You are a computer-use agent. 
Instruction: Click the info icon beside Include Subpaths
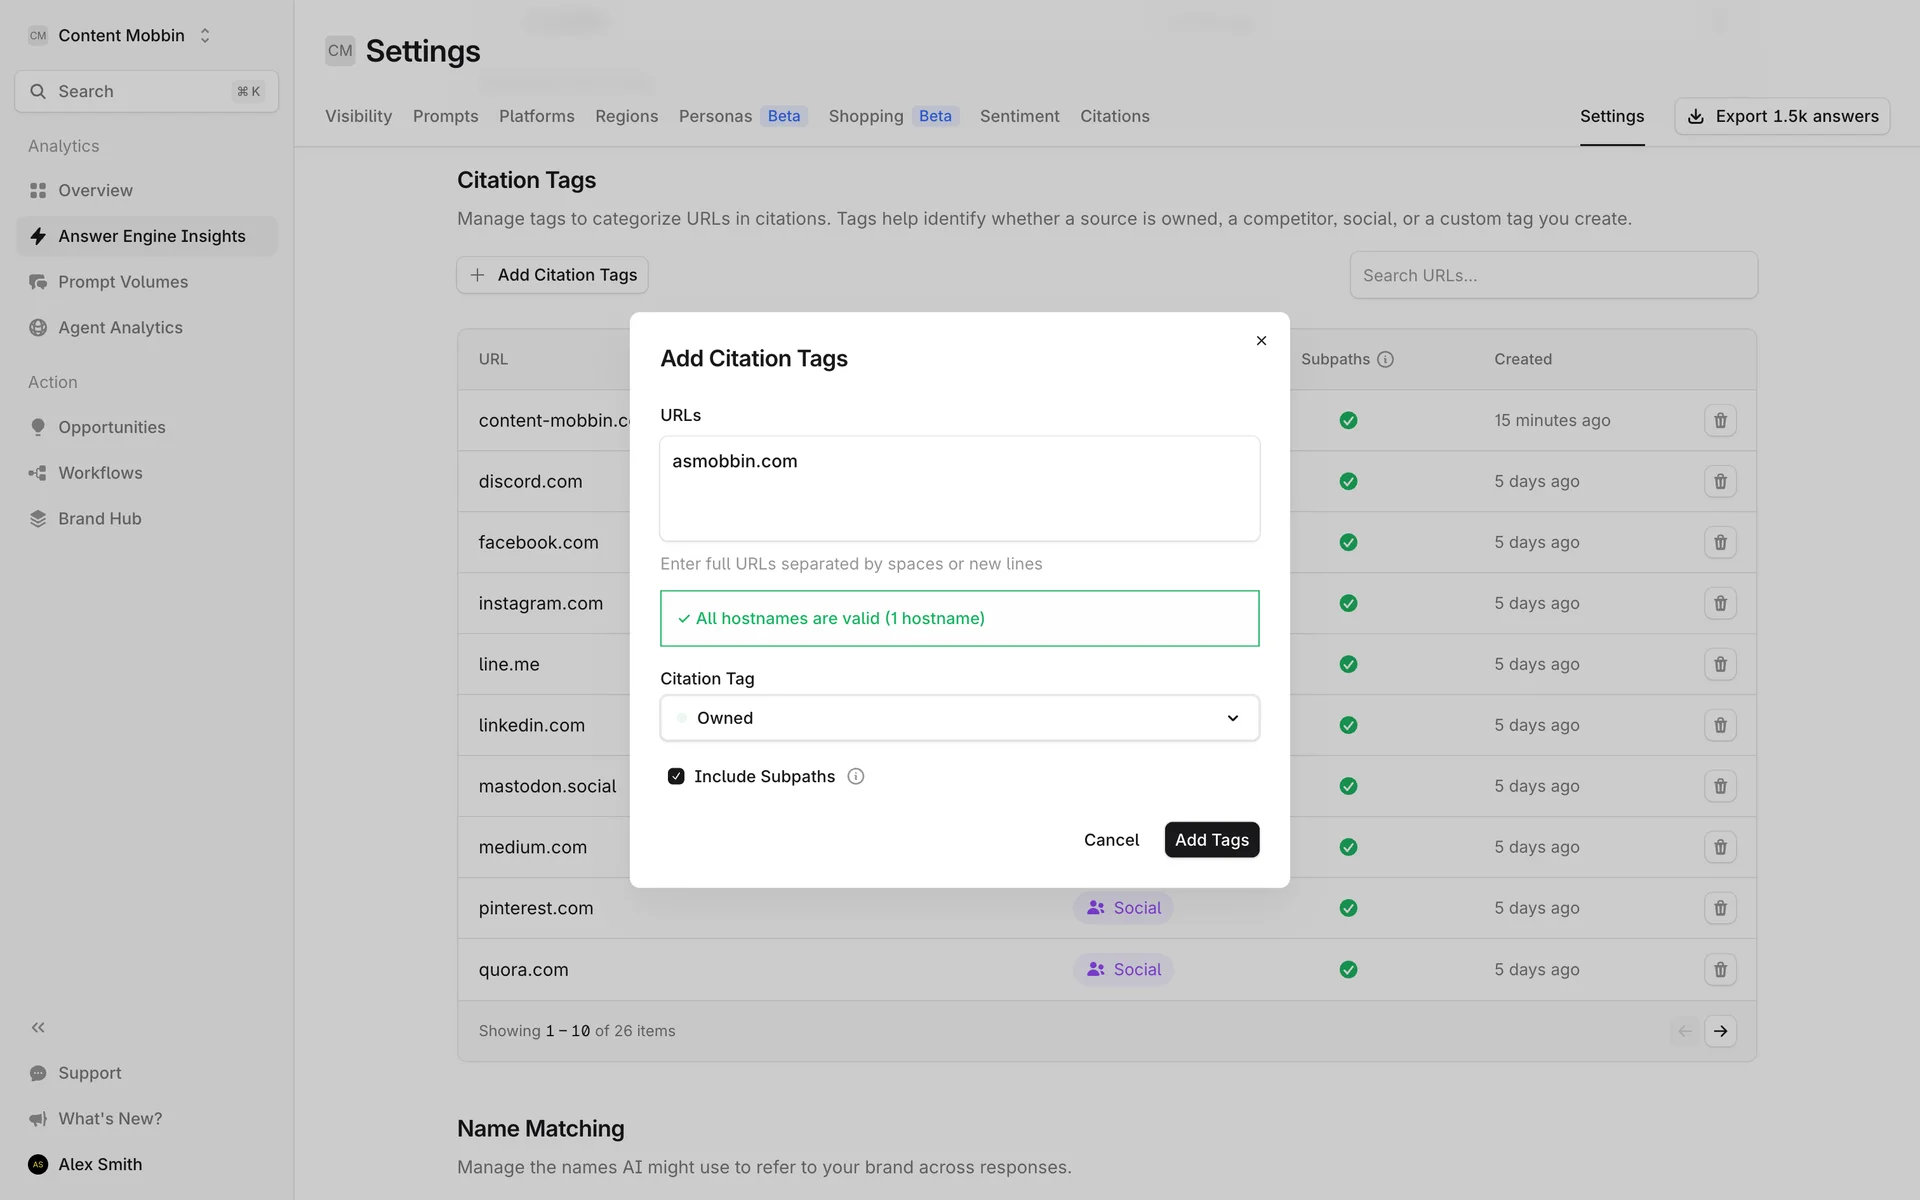[x=856, y=777]
